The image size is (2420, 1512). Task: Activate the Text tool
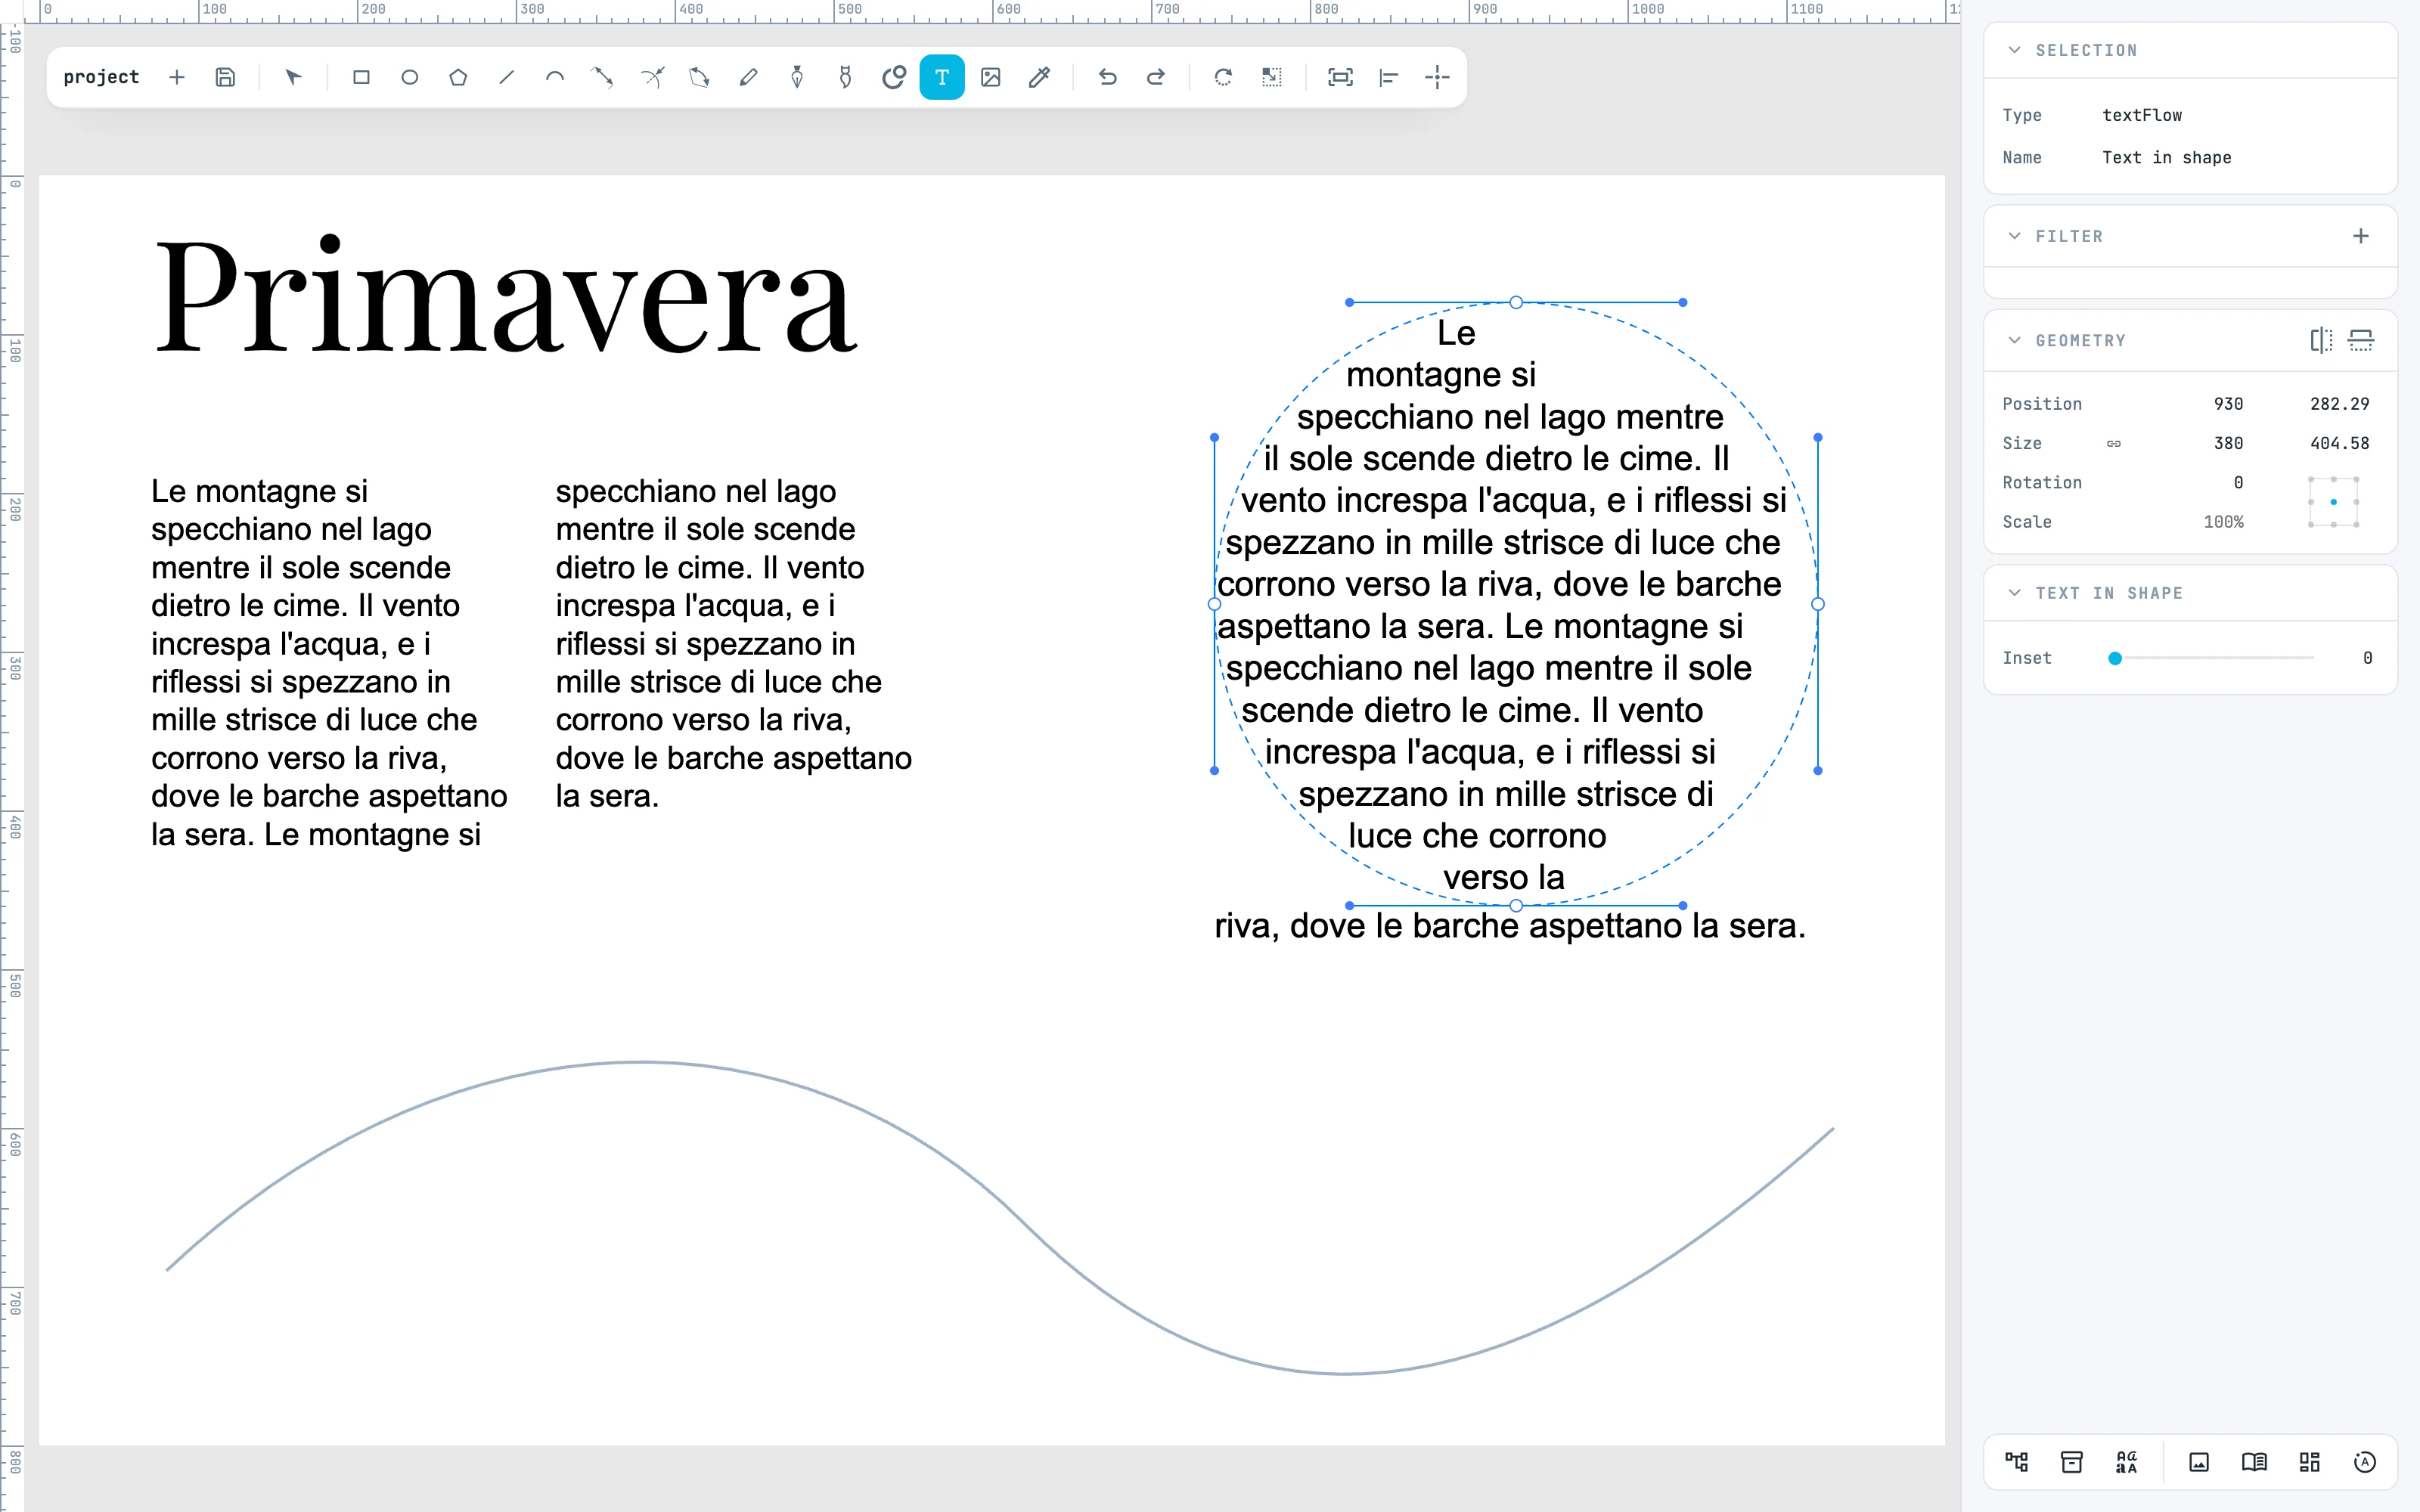click(942, 77)
